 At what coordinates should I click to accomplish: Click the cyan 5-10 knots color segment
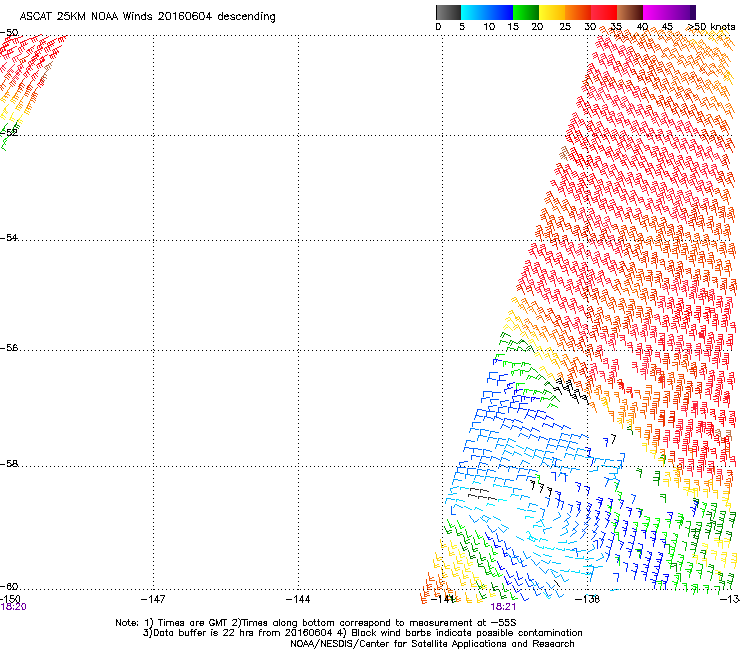pos(474,12)
